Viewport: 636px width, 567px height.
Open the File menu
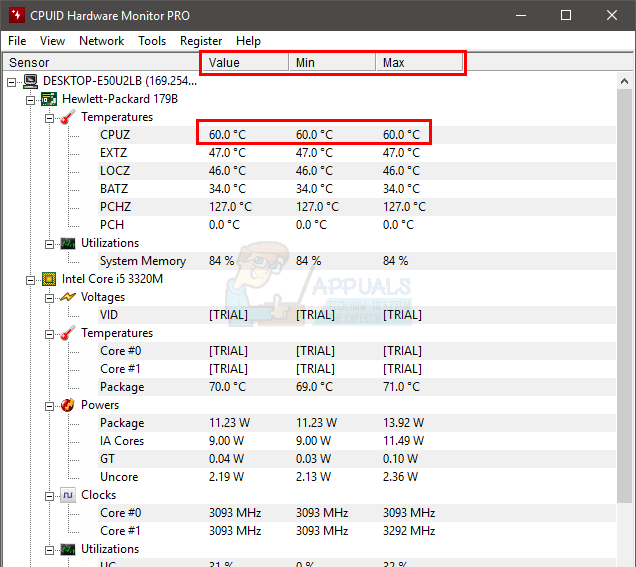pos(17,41)
